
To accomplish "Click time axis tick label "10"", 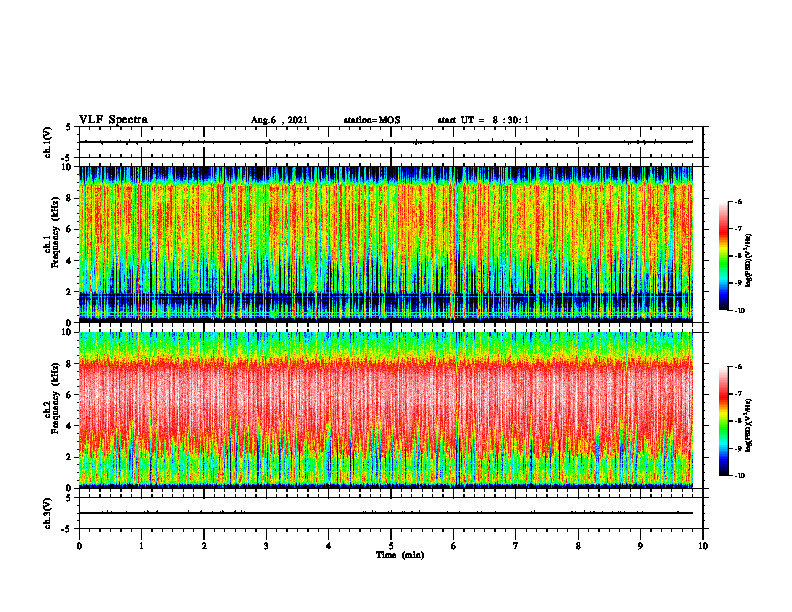I will [x=703, y=546].
